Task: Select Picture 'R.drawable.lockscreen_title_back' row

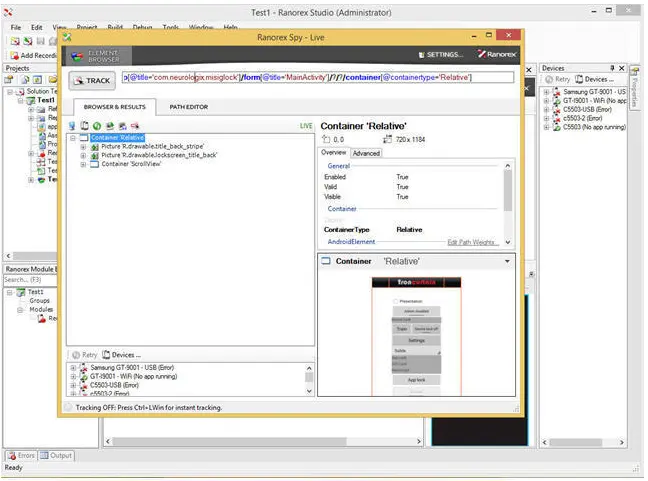Action: click(x=159, y=155)
